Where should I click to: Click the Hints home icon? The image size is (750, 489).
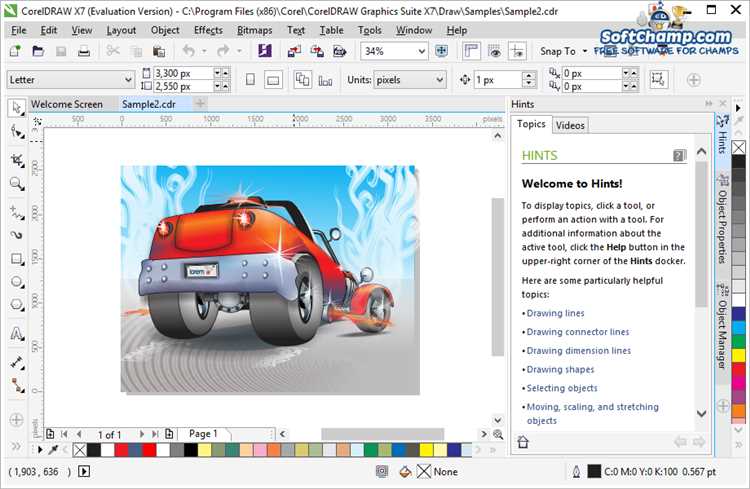pyautogui.click(x=523, y=441)
